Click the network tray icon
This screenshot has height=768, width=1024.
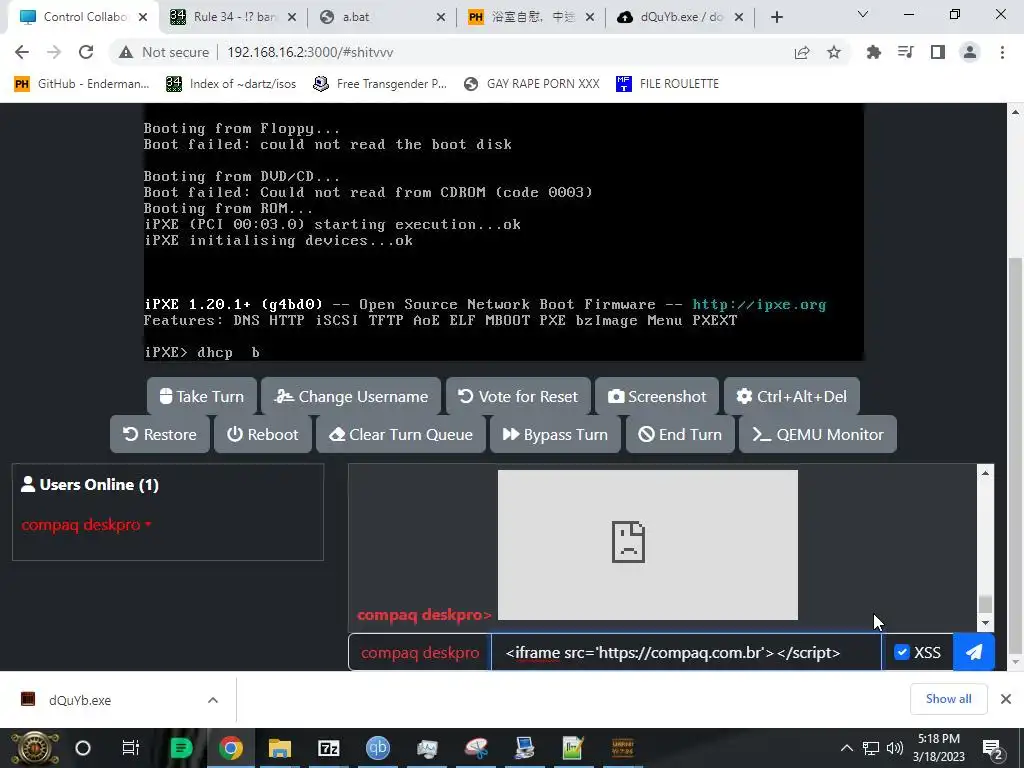pos(871,748)
